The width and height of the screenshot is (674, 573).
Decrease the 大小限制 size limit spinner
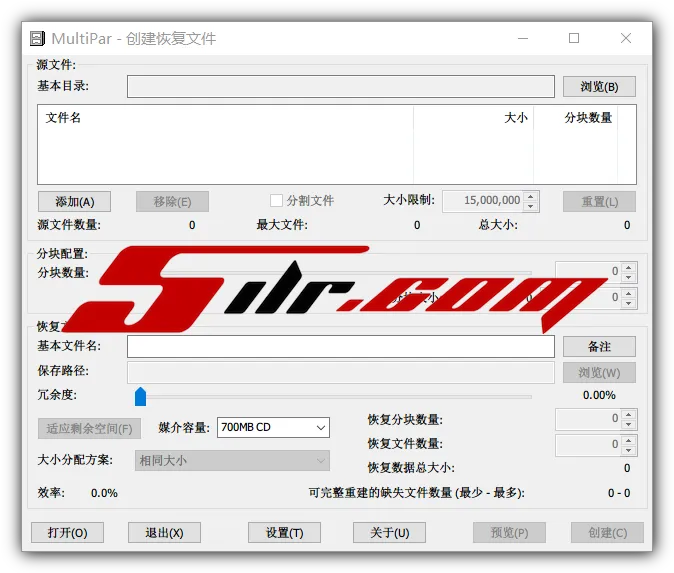pos(530,206)
